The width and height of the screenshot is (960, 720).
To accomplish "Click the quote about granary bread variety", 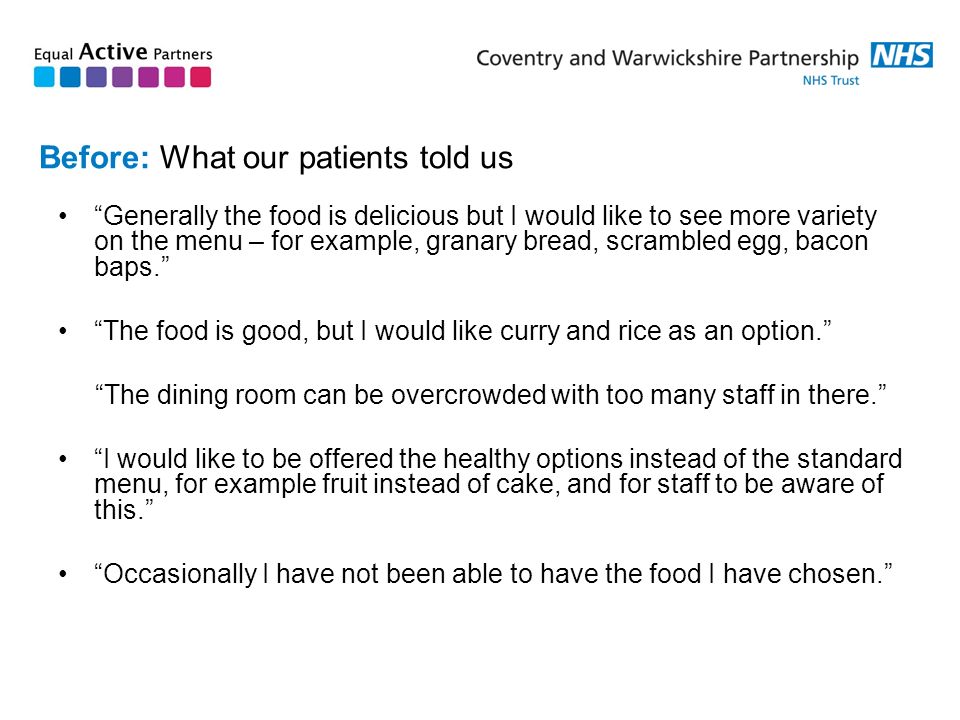I will coord(486,241).
